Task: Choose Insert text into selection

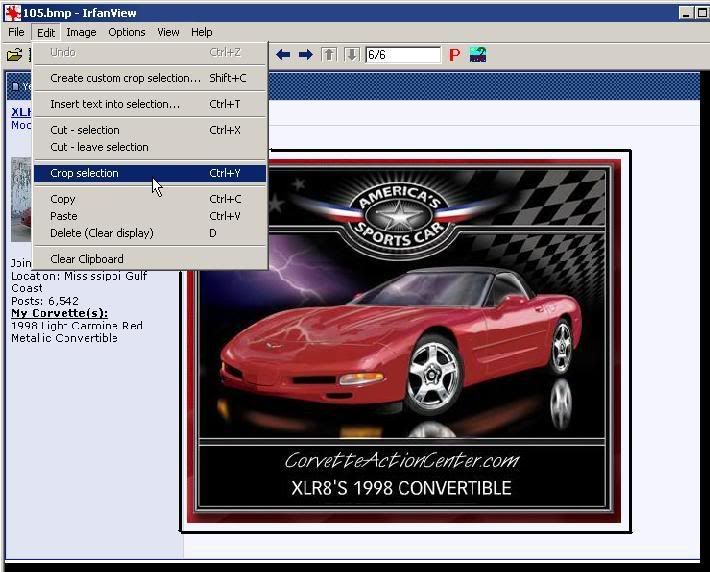Action: 150,104
